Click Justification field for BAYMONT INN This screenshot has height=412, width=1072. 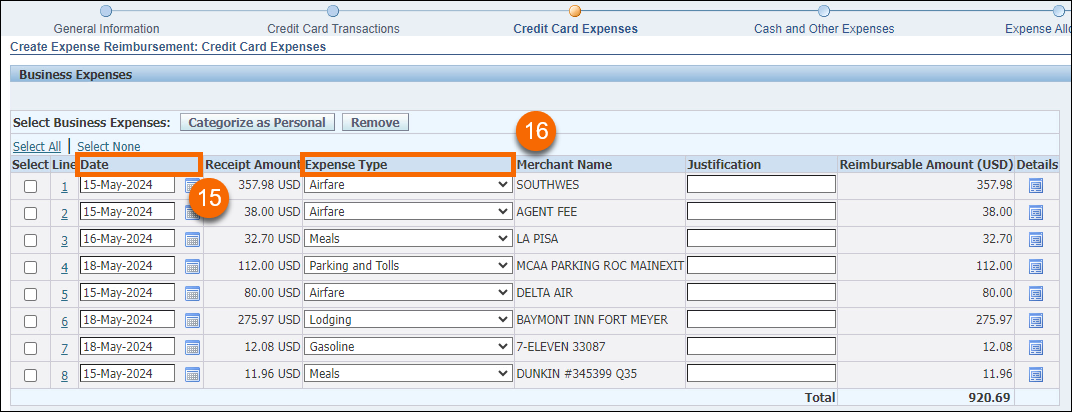point(762,320)
